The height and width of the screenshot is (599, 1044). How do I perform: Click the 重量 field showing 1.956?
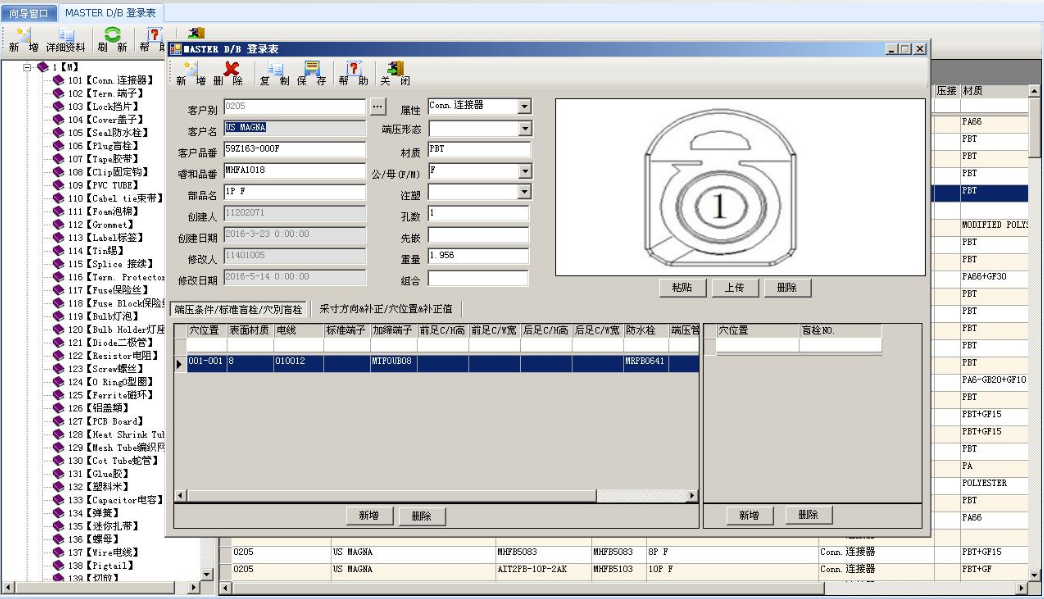tap(479, 256)
